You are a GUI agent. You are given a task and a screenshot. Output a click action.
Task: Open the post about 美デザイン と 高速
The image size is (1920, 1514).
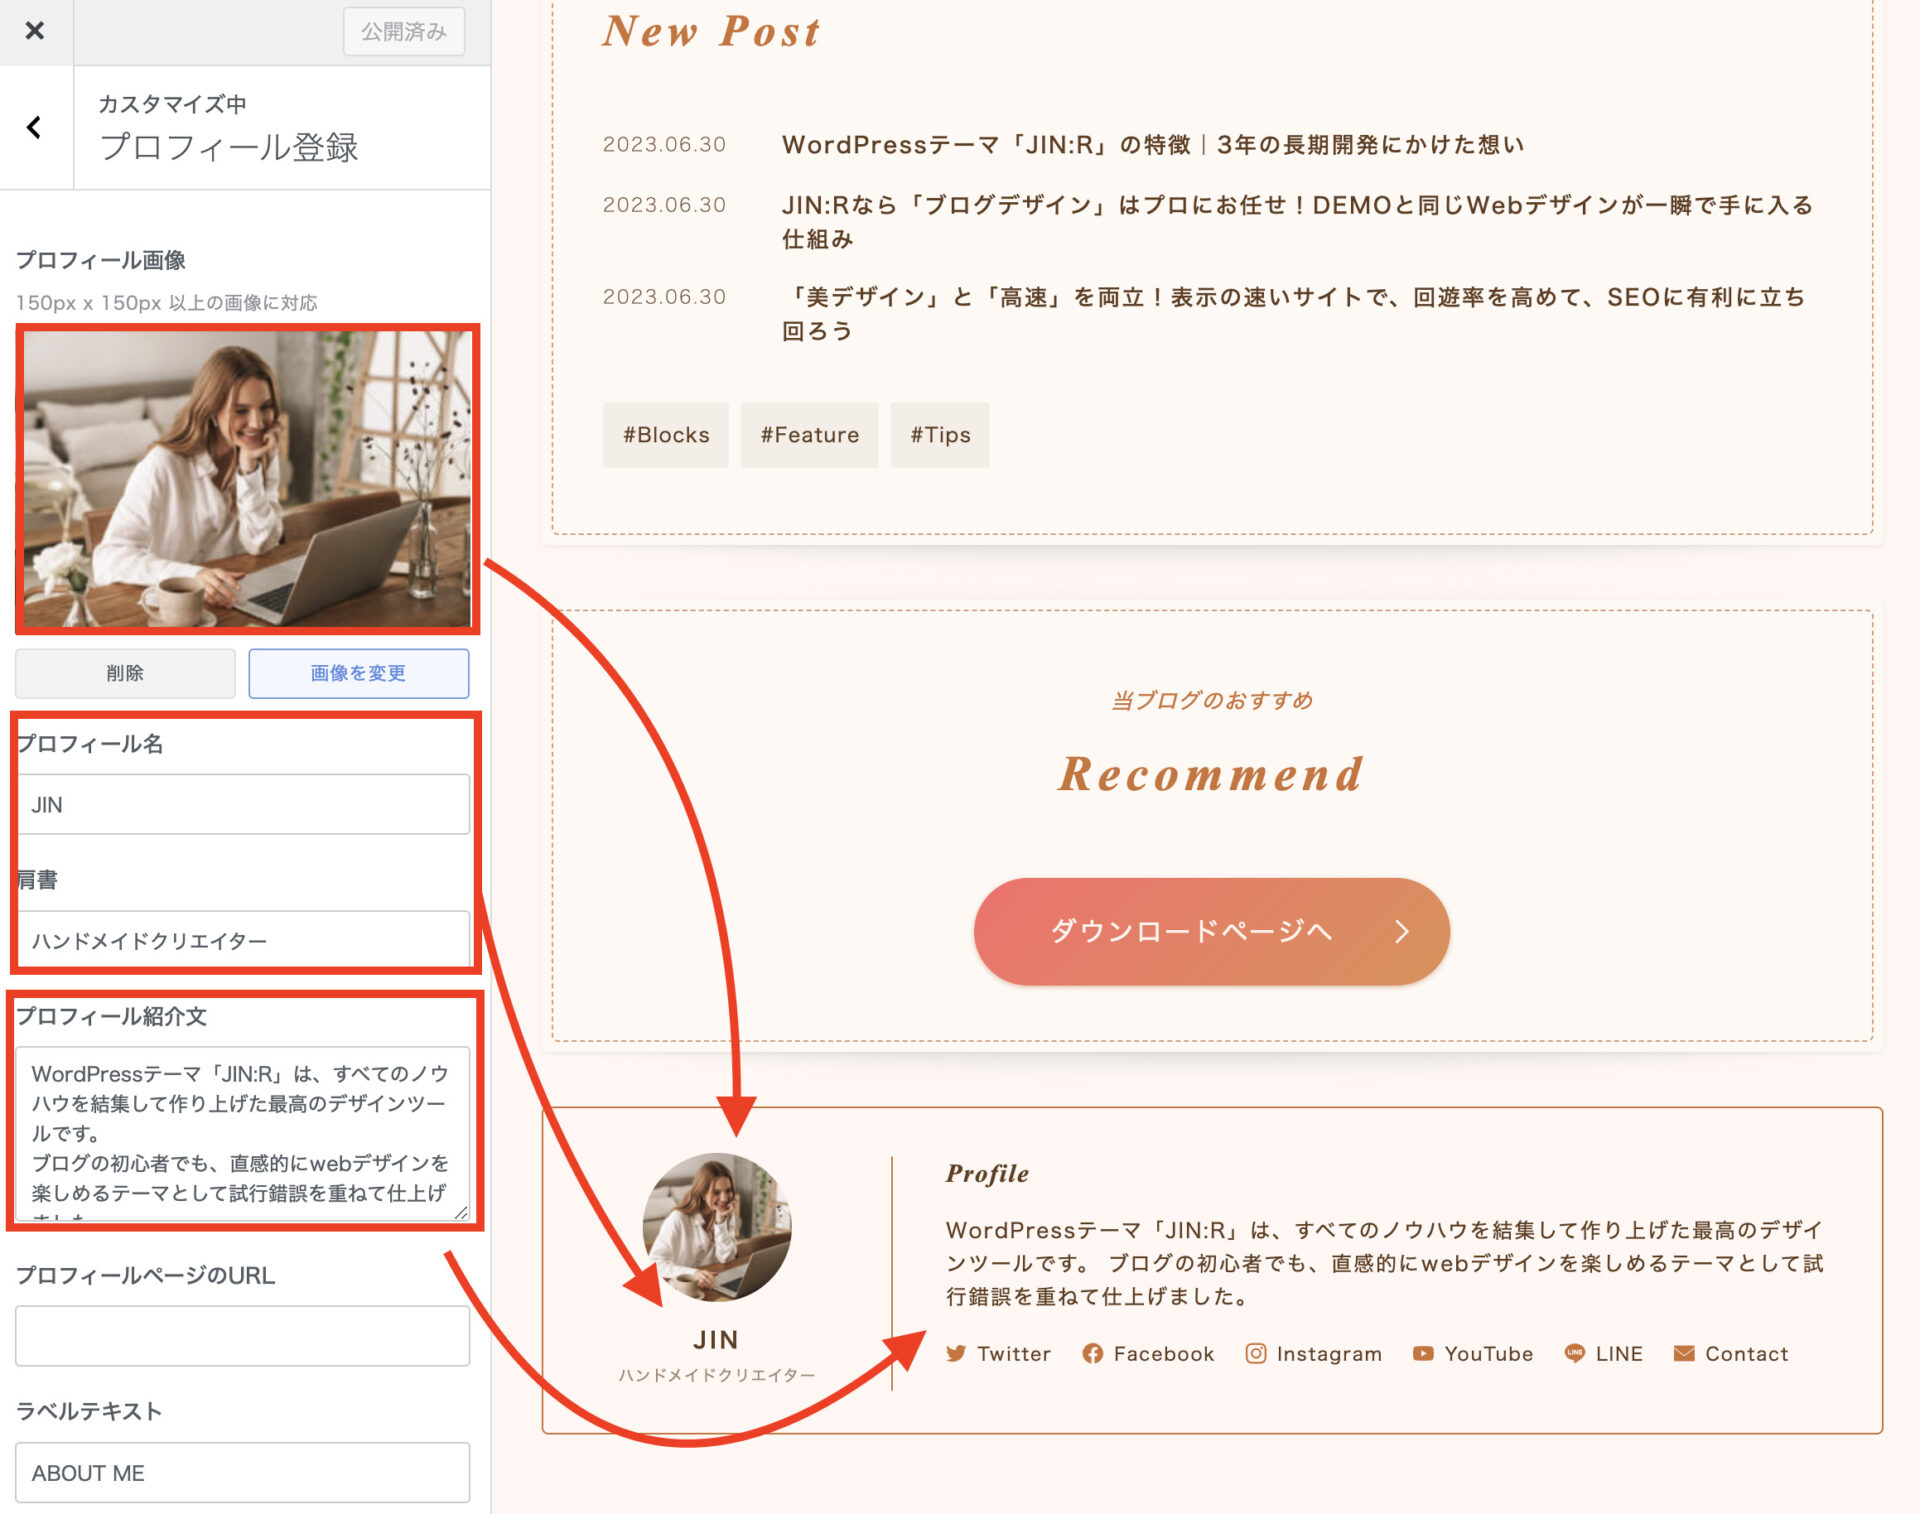pyautogui.click(x=1294, y=314)
